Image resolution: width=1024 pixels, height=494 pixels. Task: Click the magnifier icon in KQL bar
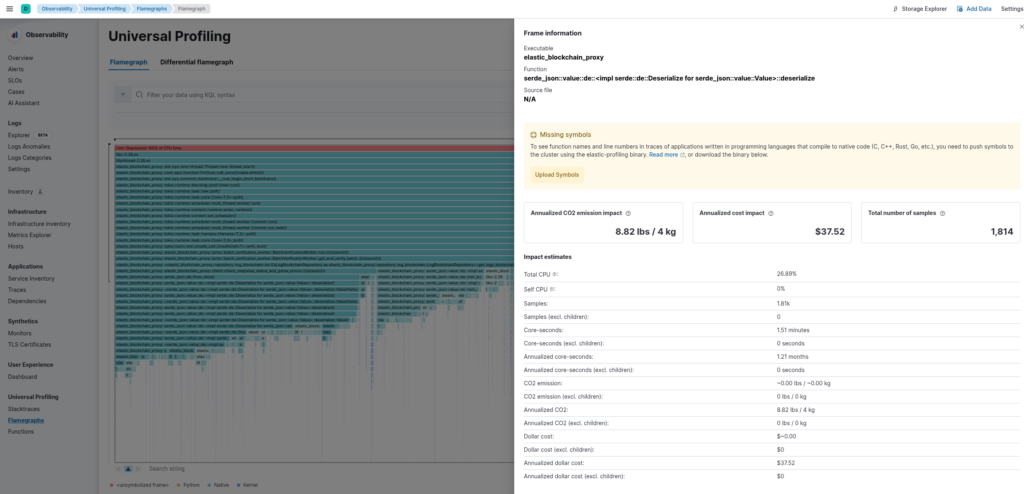[139, 95]
